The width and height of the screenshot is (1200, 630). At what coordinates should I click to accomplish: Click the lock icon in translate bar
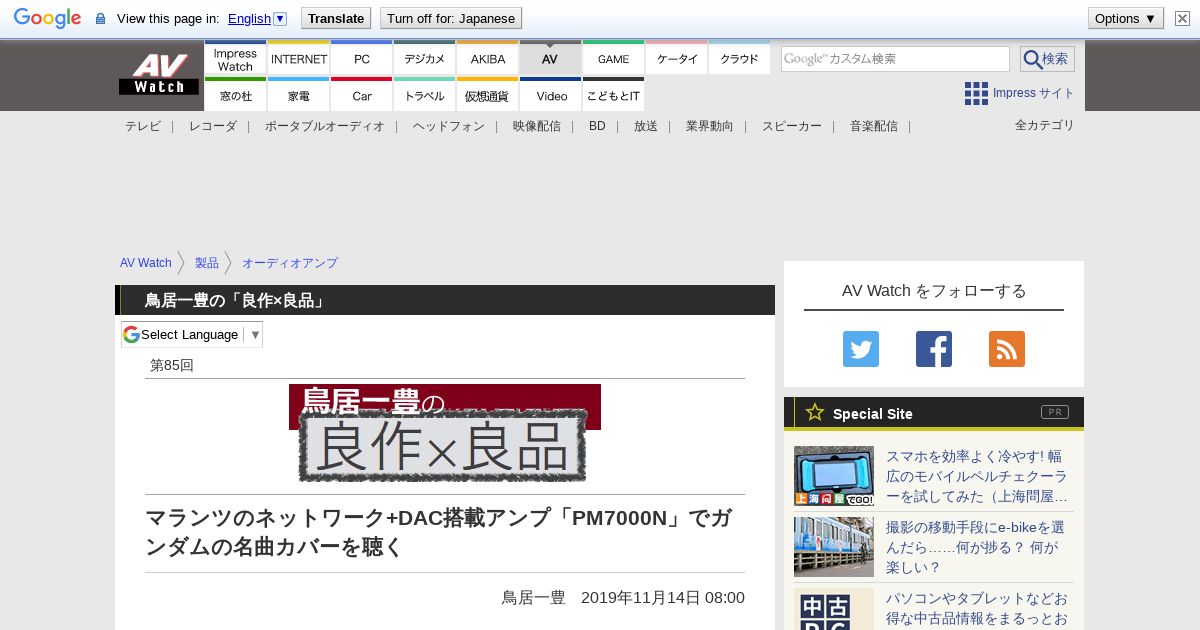coord(100,19)
